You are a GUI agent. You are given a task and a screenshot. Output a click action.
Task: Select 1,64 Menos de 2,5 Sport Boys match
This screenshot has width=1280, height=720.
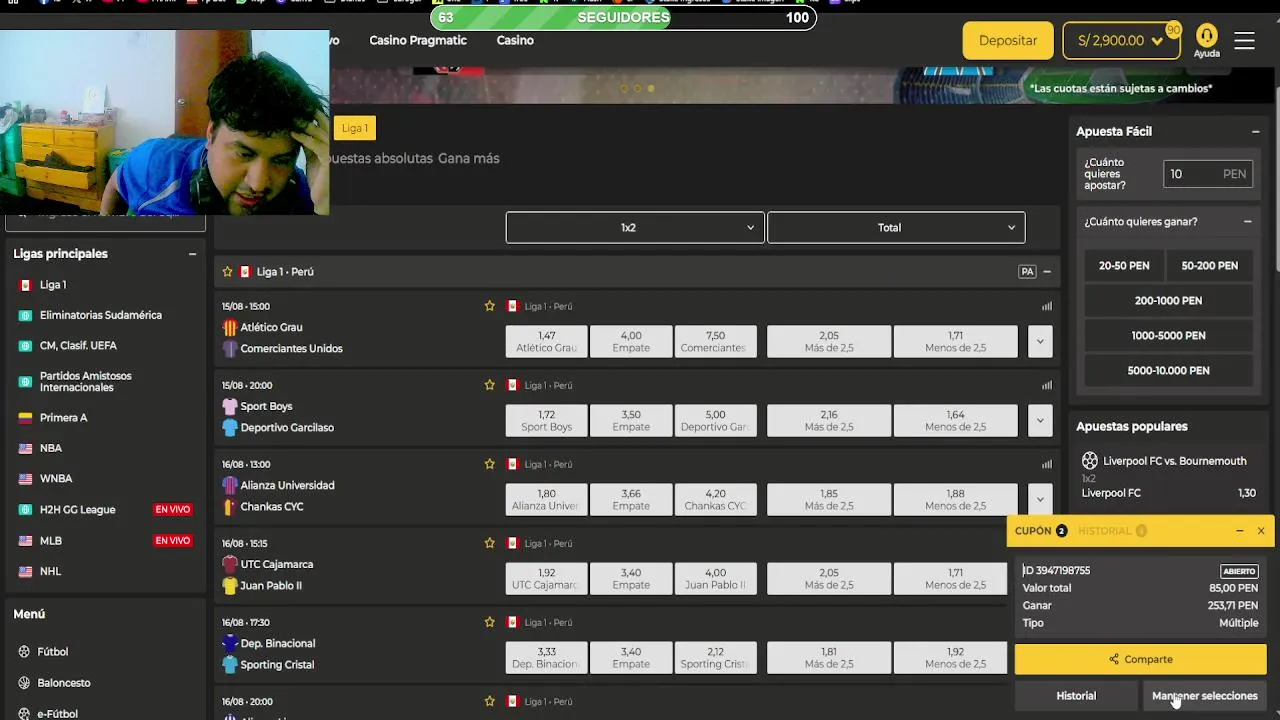[x=955, y=420]
